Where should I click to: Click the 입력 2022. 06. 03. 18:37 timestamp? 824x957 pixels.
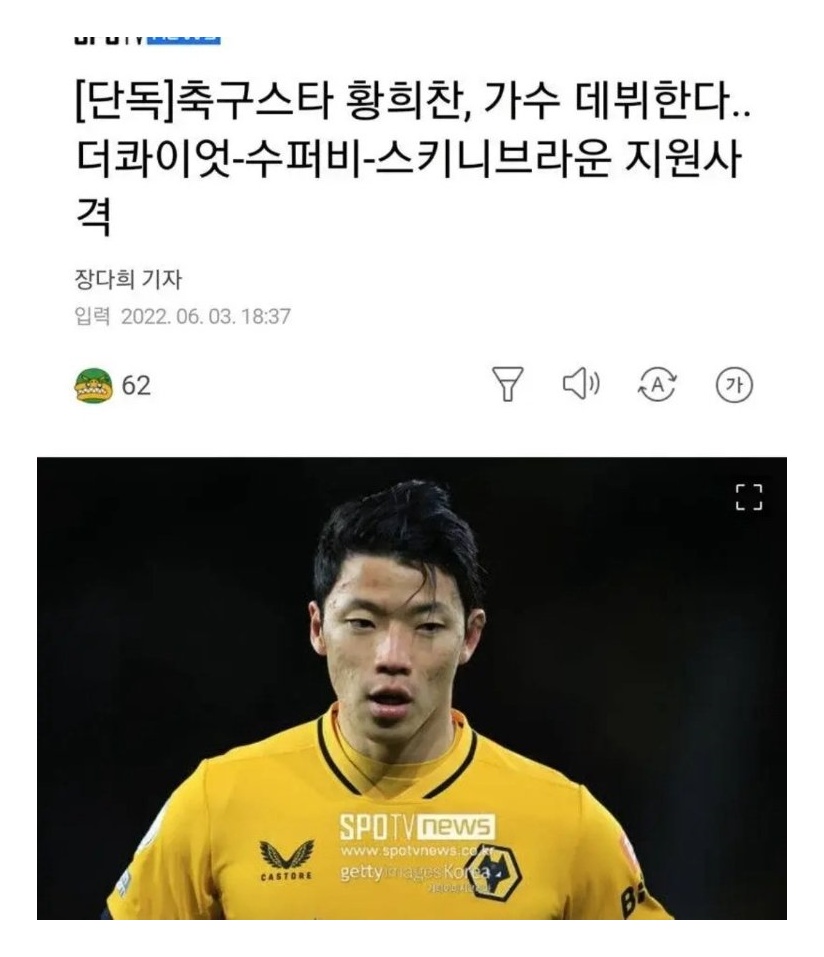(x=183, y=316)
